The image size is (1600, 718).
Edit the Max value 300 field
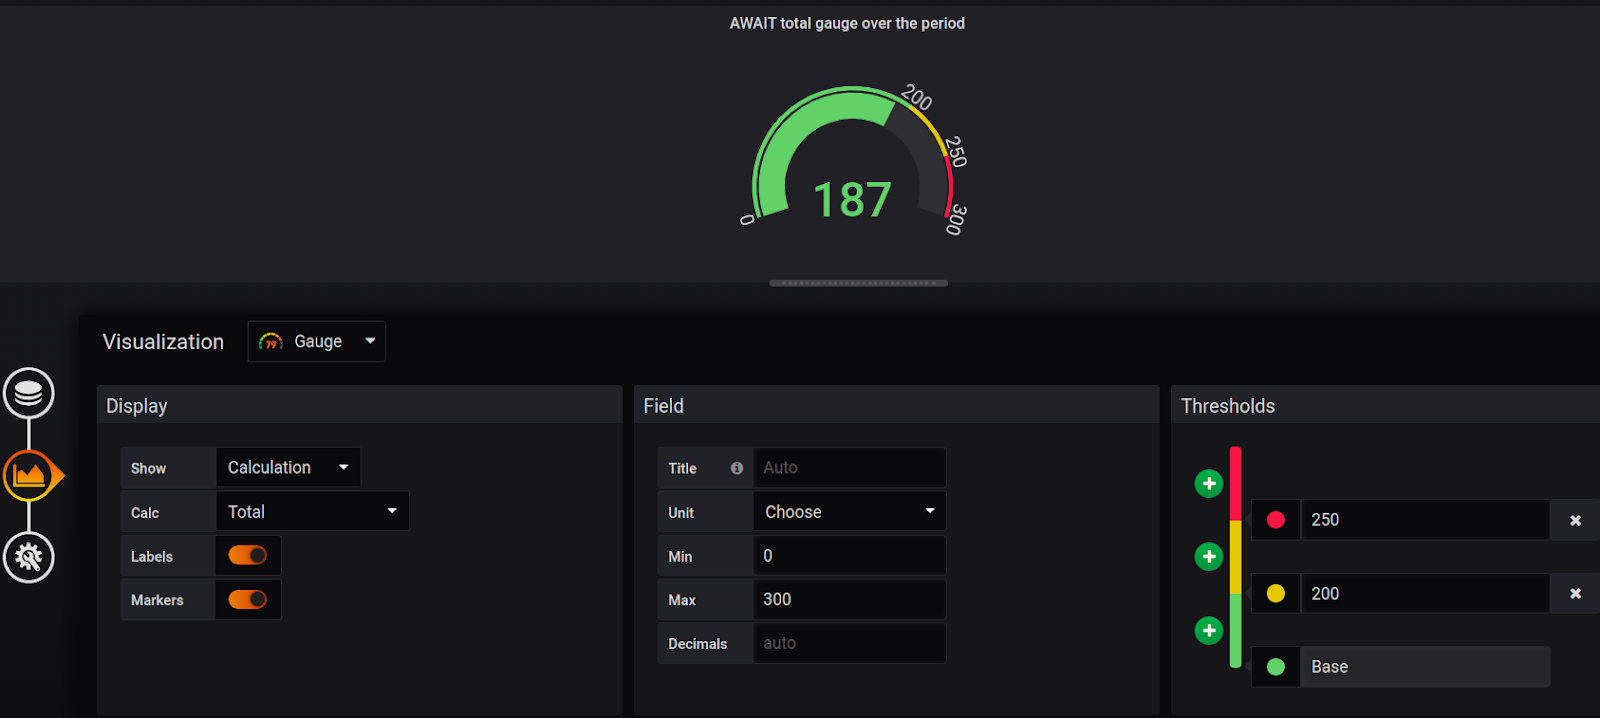tap(849, 600)
